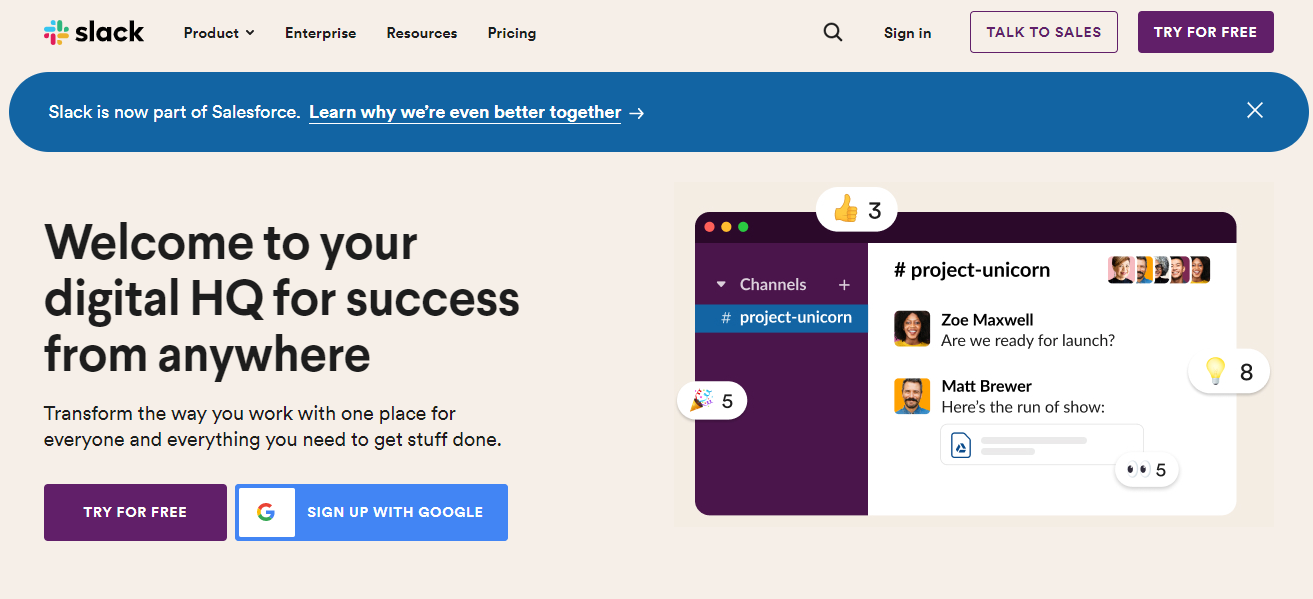The height and width of the screenshot is (599, 1313).
Task: Collapse the Channels section triangle
Action: tap(721, 285)
